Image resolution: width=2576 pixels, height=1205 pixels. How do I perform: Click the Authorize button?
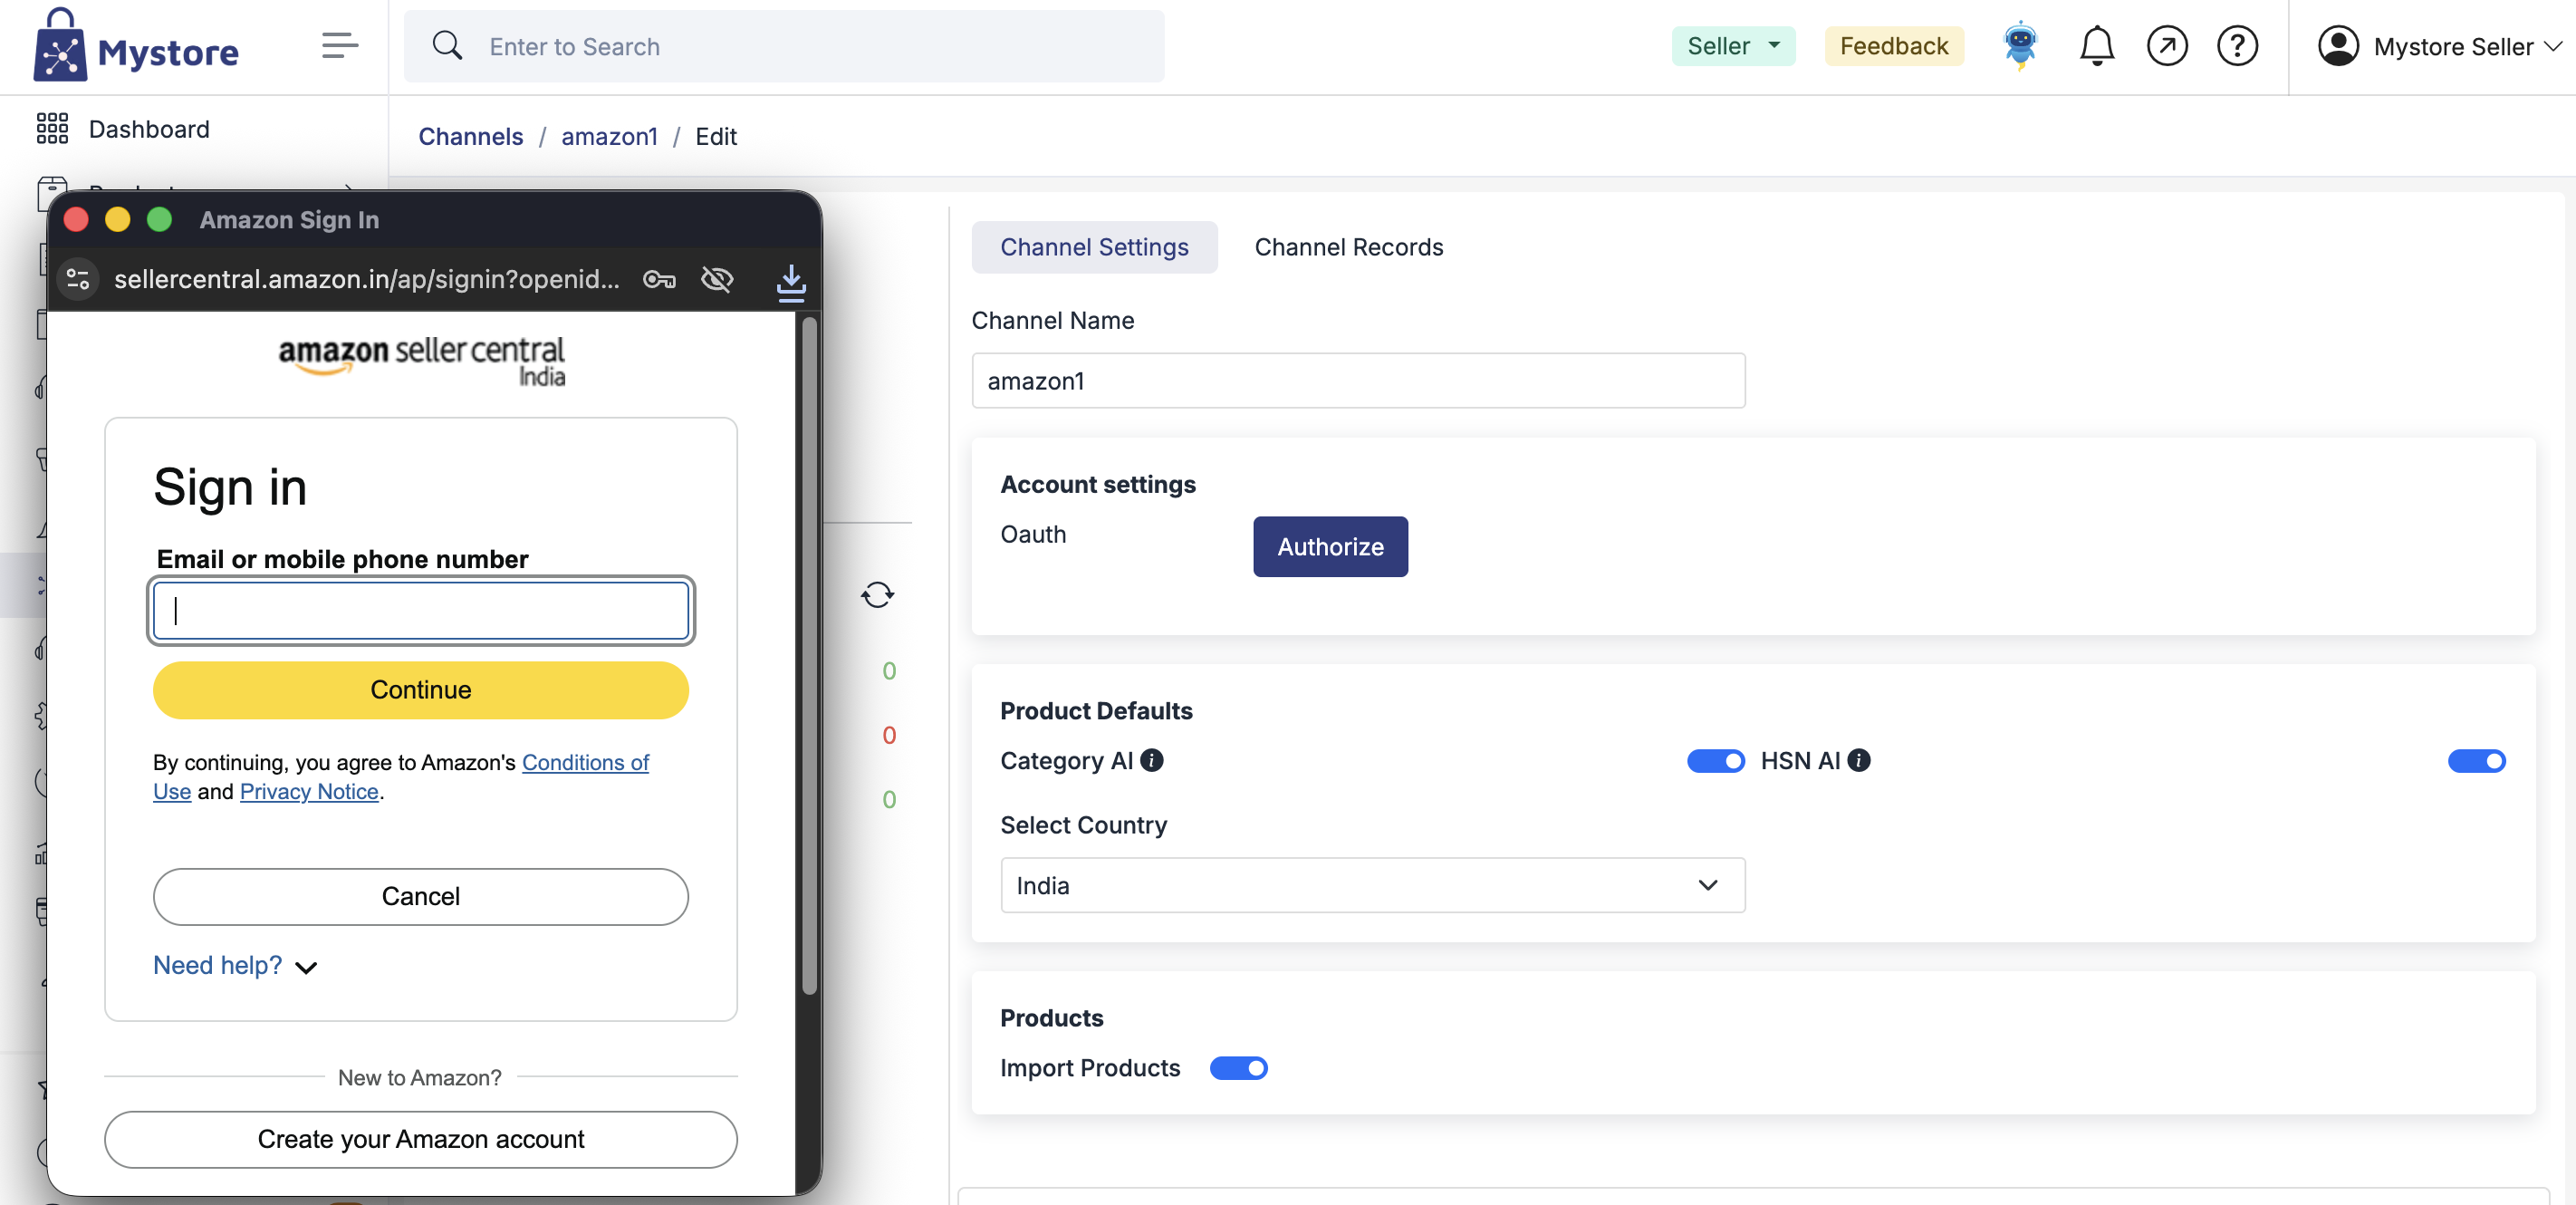1329,546
